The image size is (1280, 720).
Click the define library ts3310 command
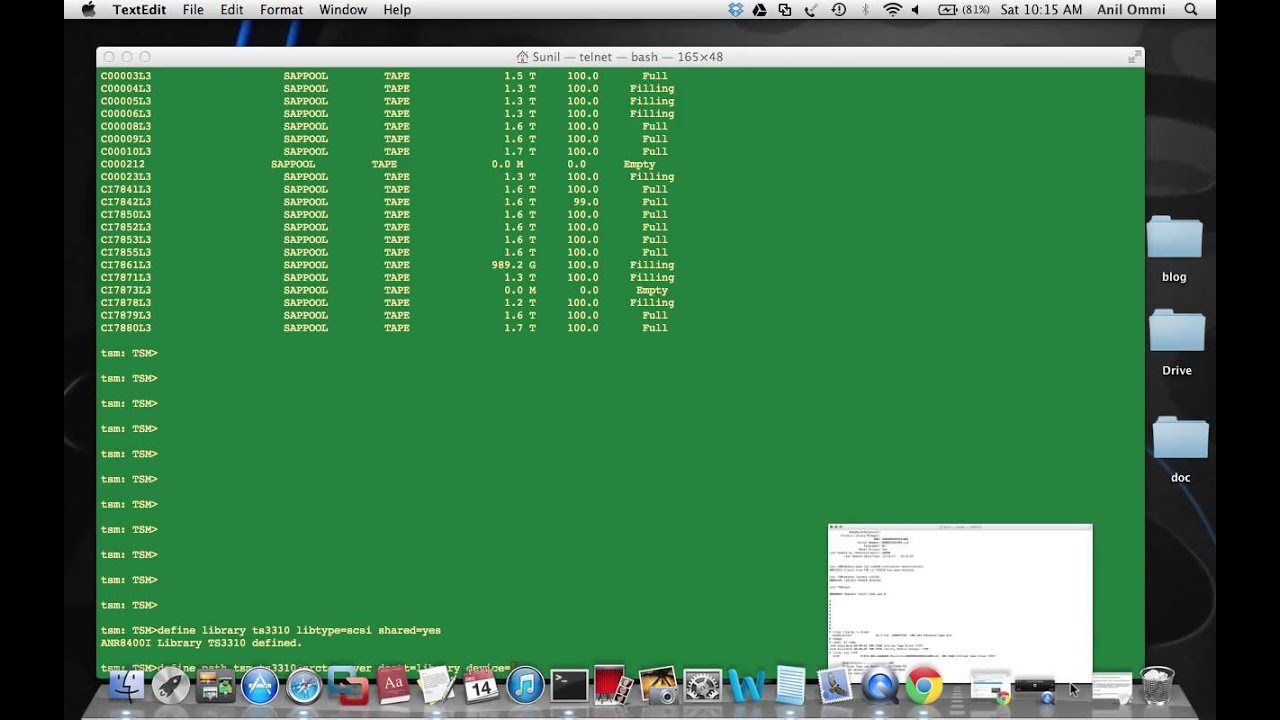click(299, 630)
